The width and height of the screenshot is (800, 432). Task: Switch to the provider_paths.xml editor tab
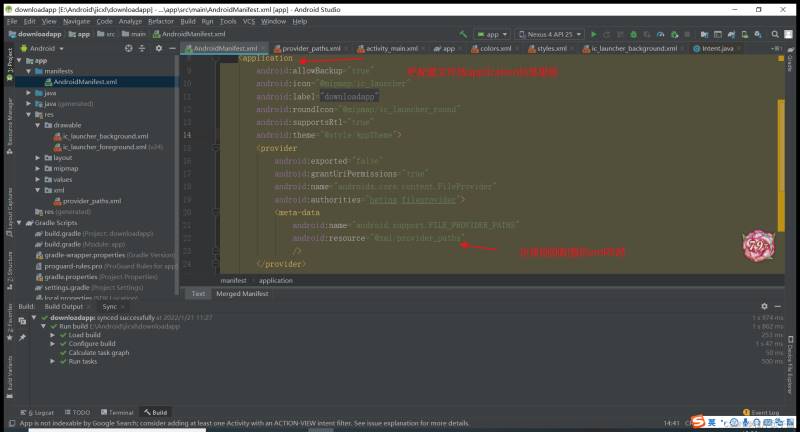click(x=307, y=48)
